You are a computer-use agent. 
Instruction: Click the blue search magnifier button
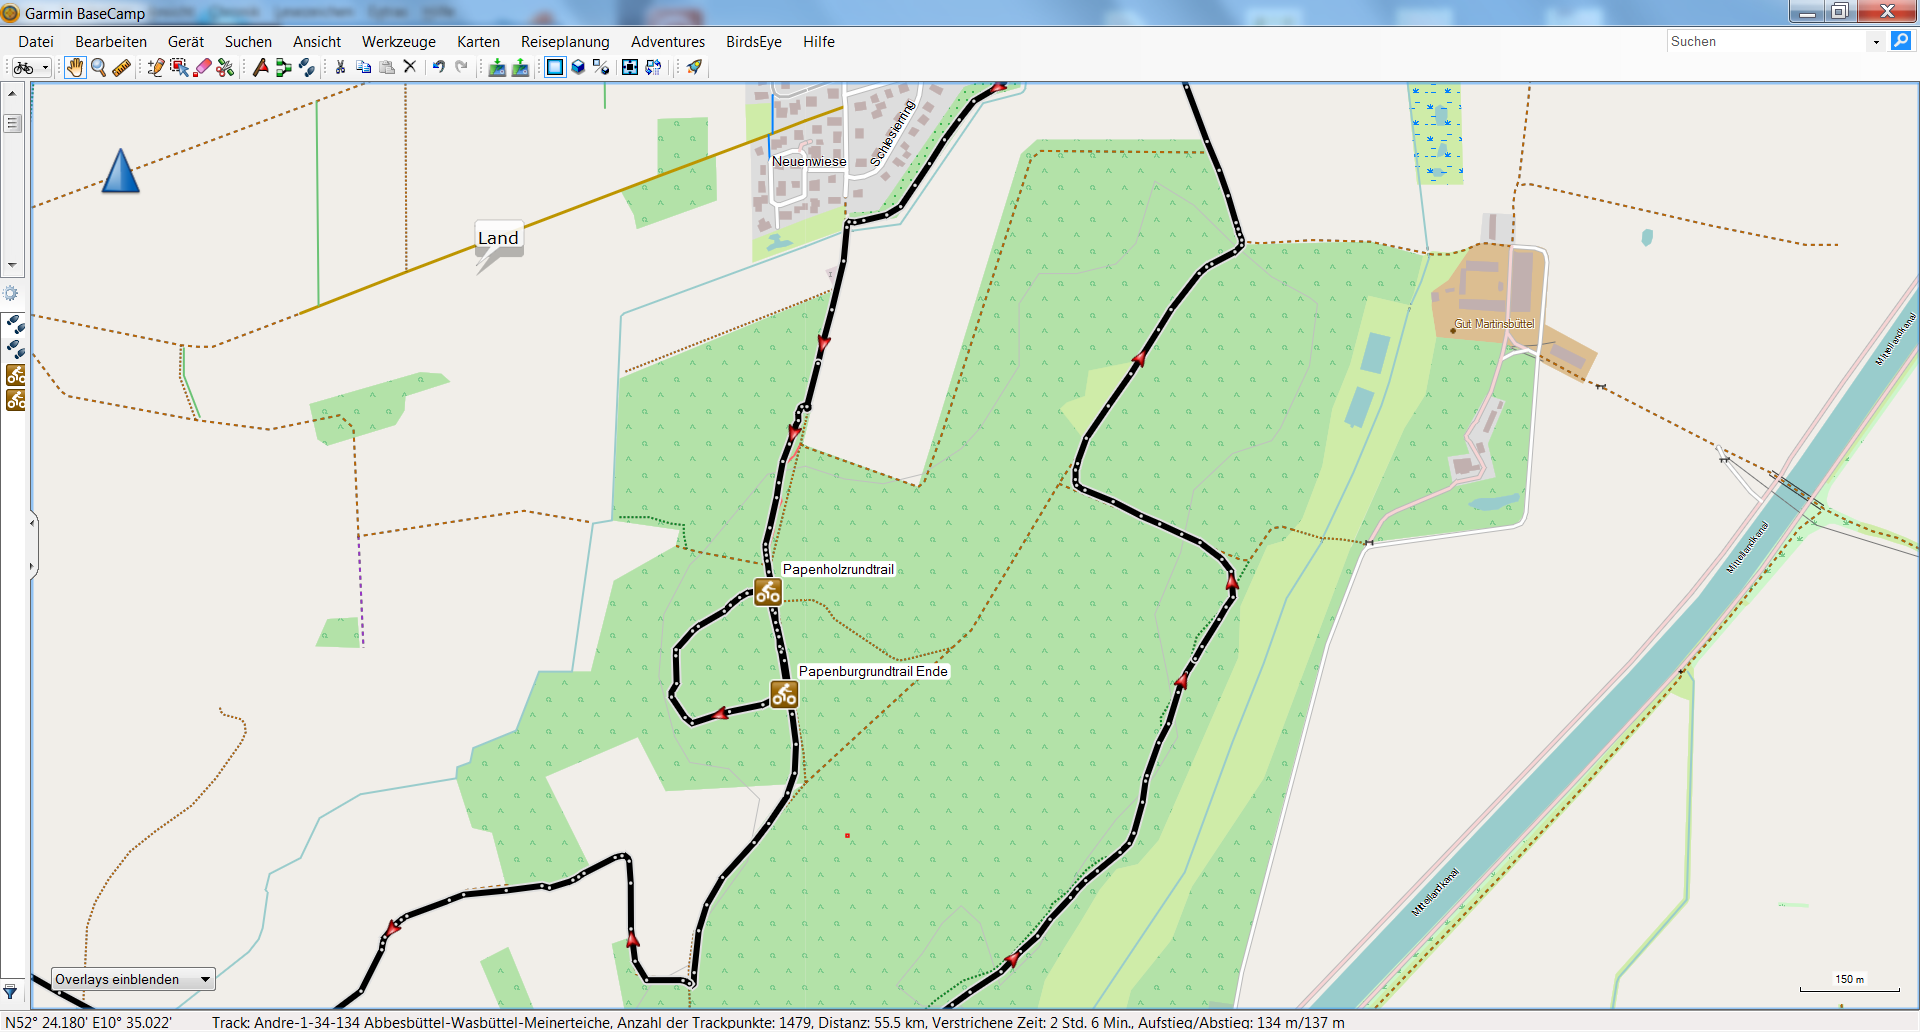click(x=1901, y=41)
